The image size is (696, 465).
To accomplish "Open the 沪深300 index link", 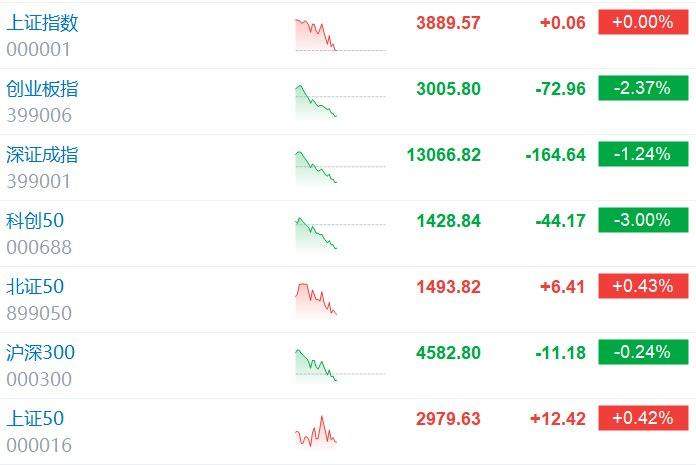I will tap(41, 353).
